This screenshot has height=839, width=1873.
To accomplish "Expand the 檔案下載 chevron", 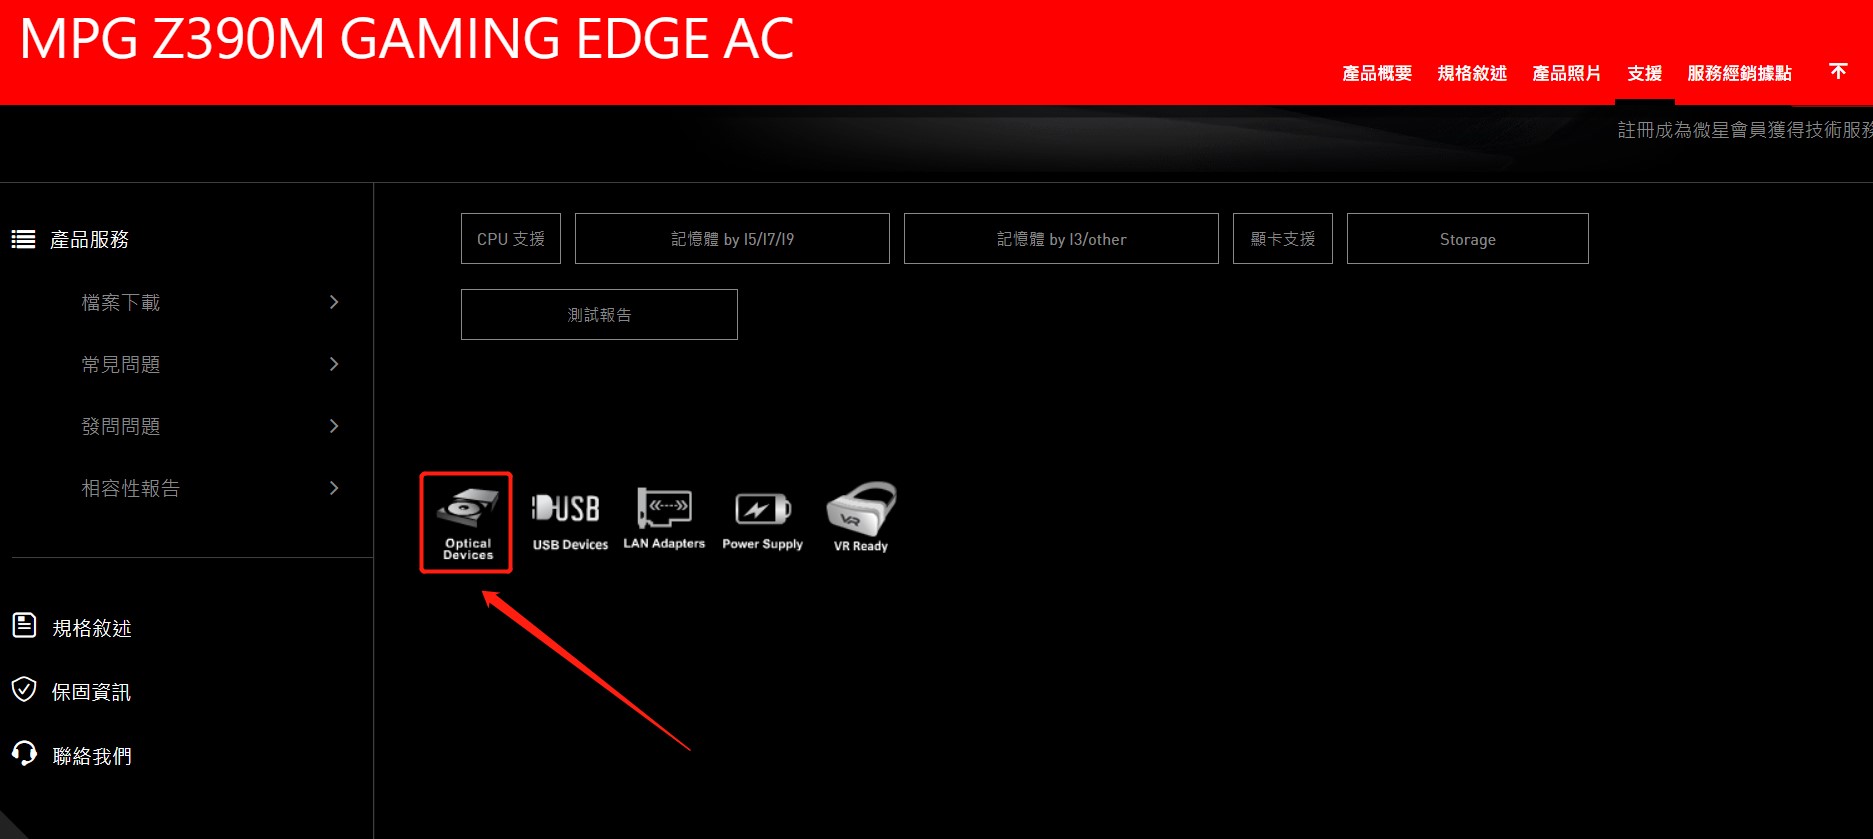I will click(334, 302).
